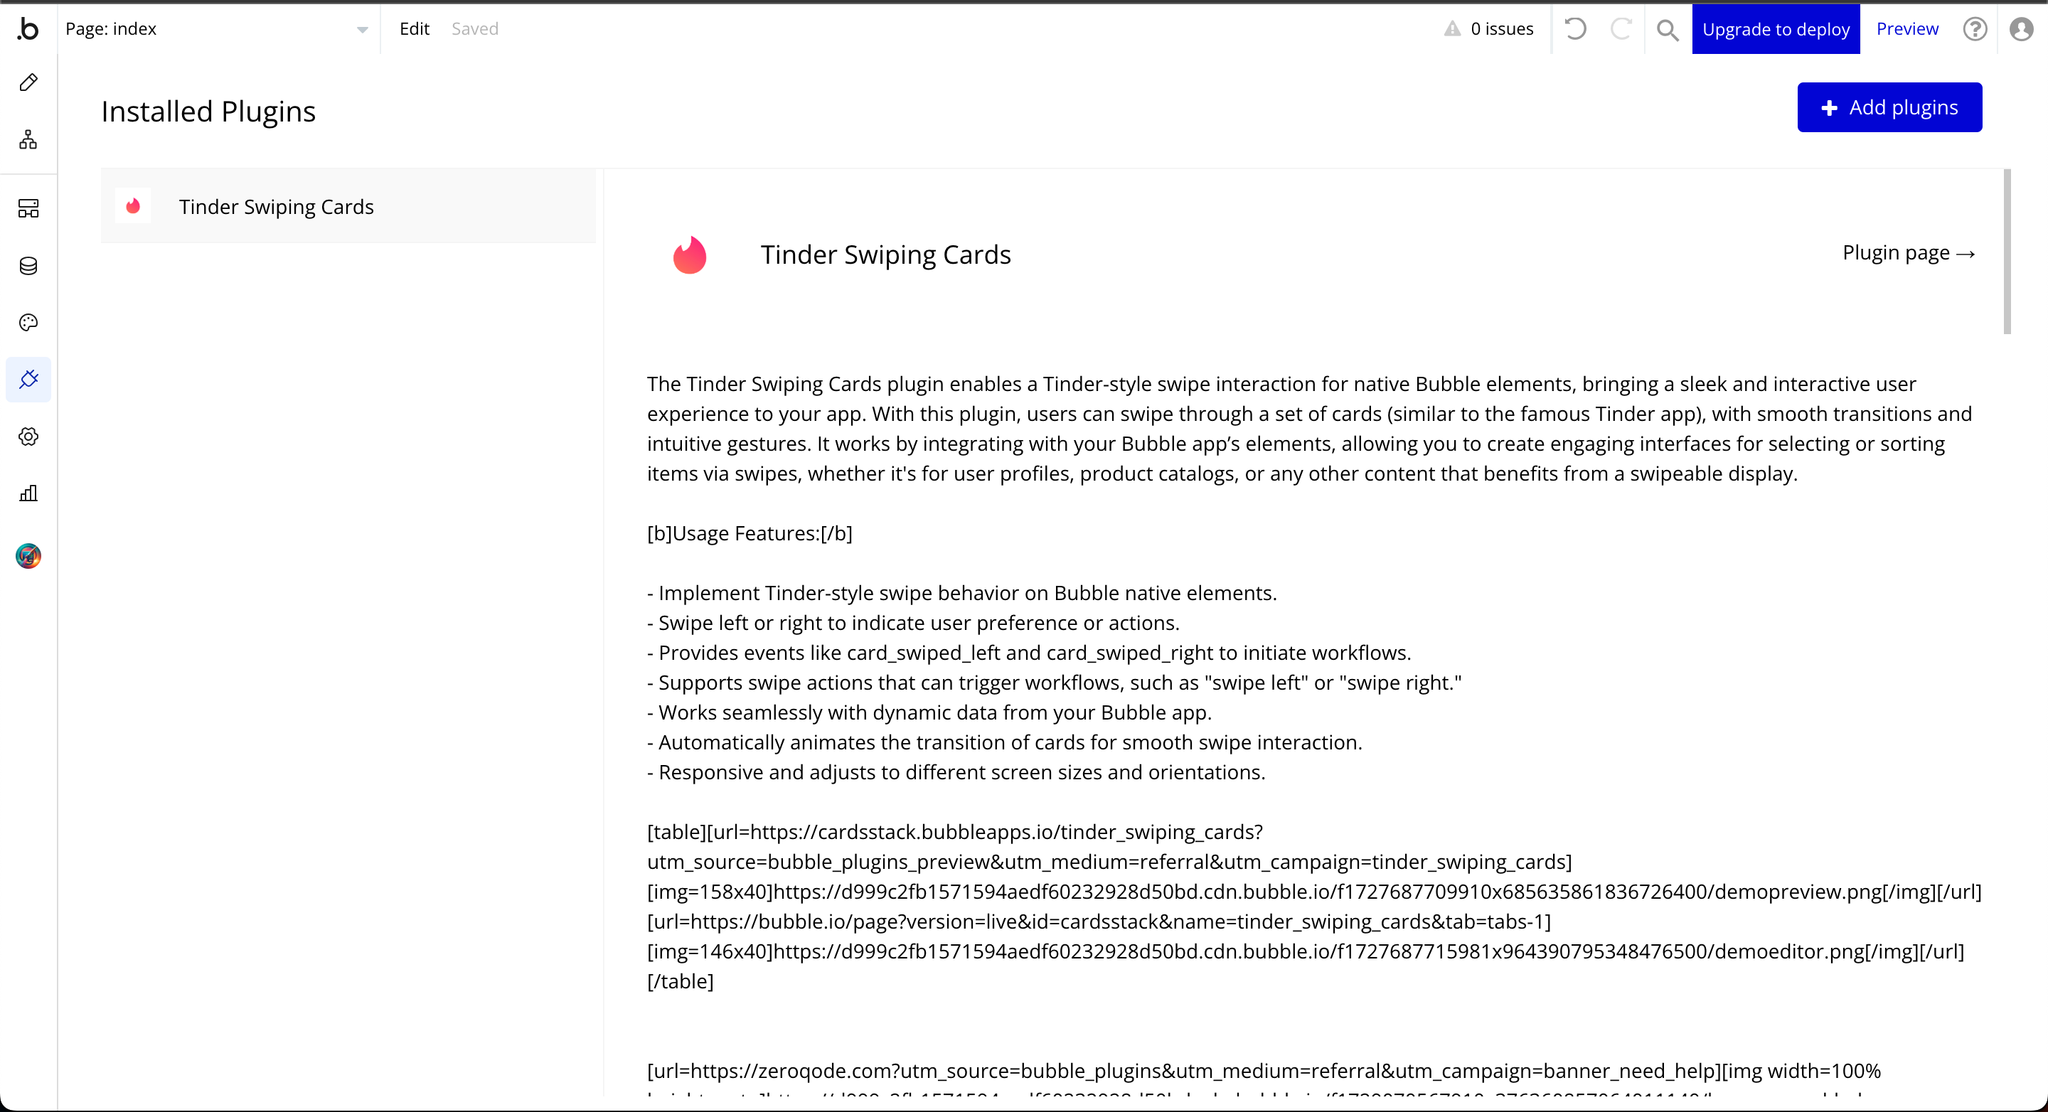2048x1112 pixels.
Task: Click the large flame logo in details
Action: pyautogui.click(x=689, y=255)
